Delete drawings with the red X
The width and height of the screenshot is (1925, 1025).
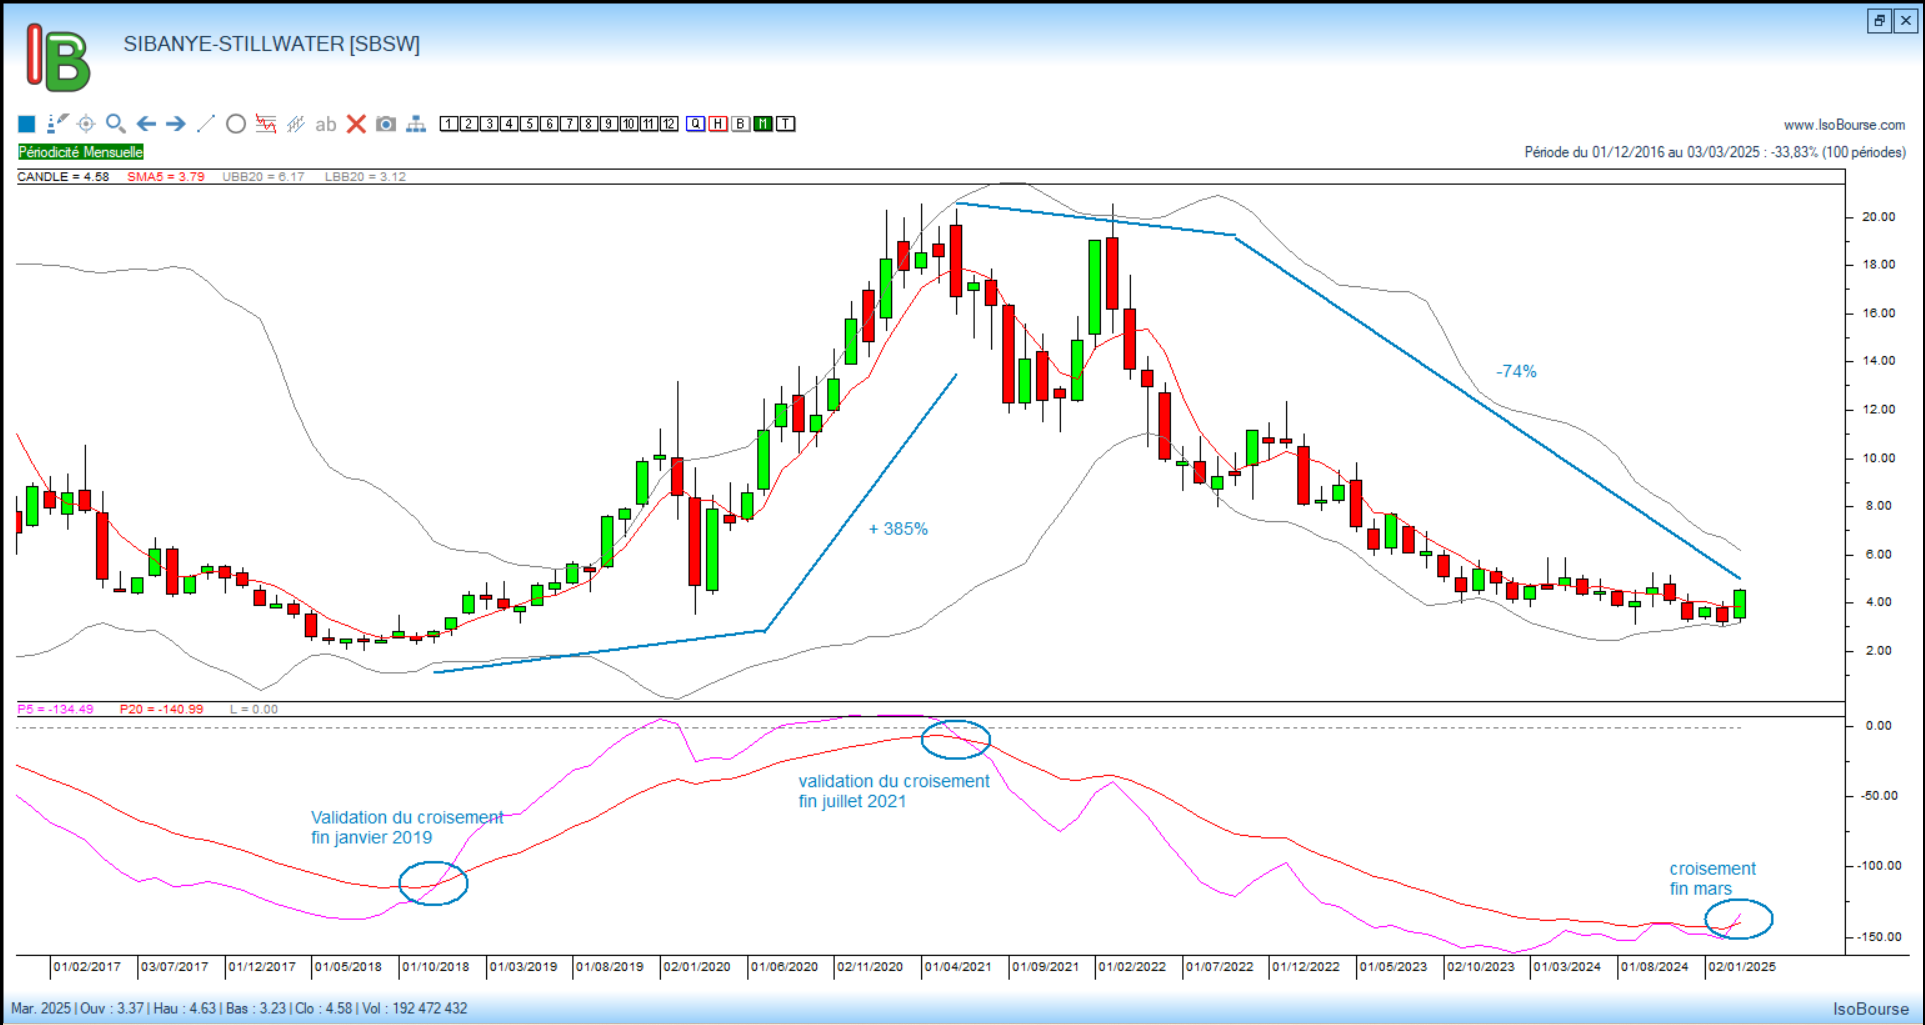point(356,124)
